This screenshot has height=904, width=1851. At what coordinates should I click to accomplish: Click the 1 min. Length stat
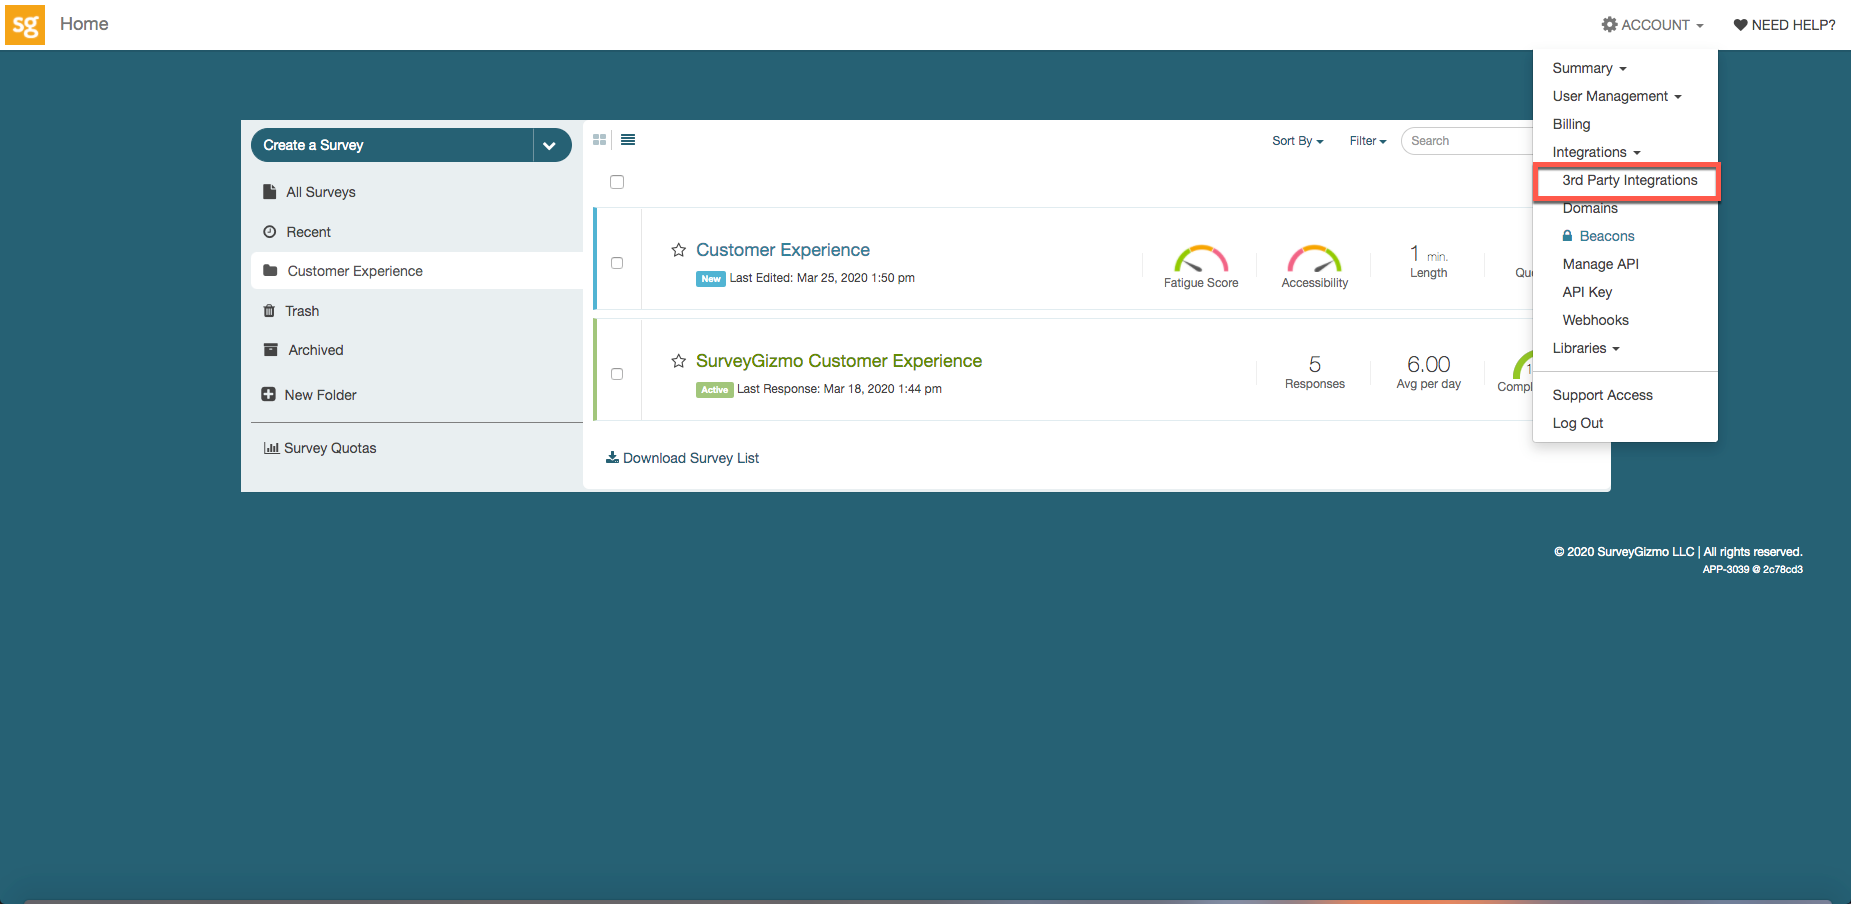pyautogui.click(x=1429, y=261)
